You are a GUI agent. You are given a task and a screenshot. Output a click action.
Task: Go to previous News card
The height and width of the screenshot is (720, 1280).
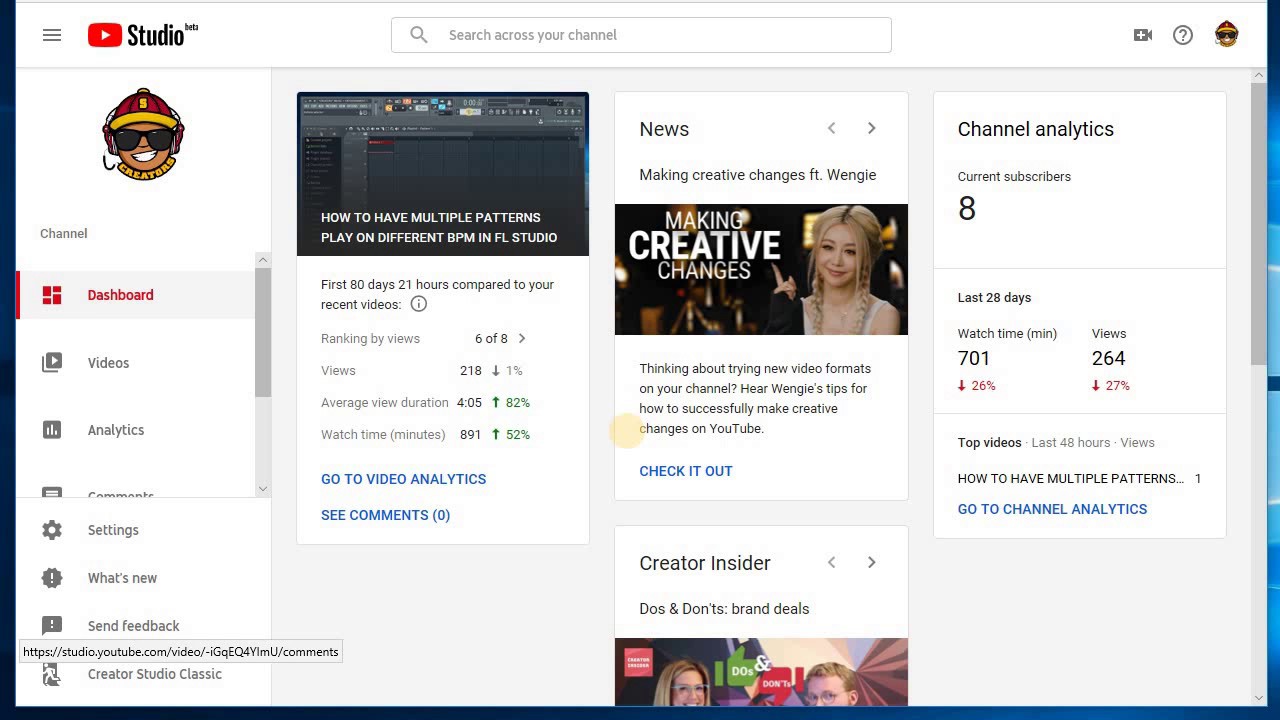coord(831,128)
